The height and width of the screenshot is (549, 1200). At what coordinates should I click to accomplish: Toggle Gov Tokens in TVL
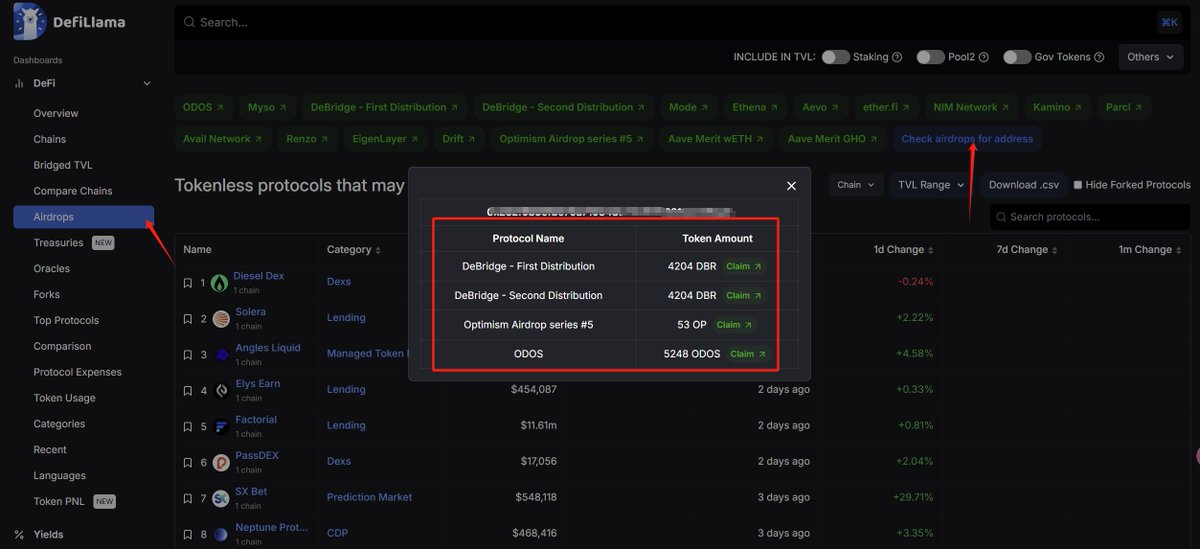(1017, 57)
